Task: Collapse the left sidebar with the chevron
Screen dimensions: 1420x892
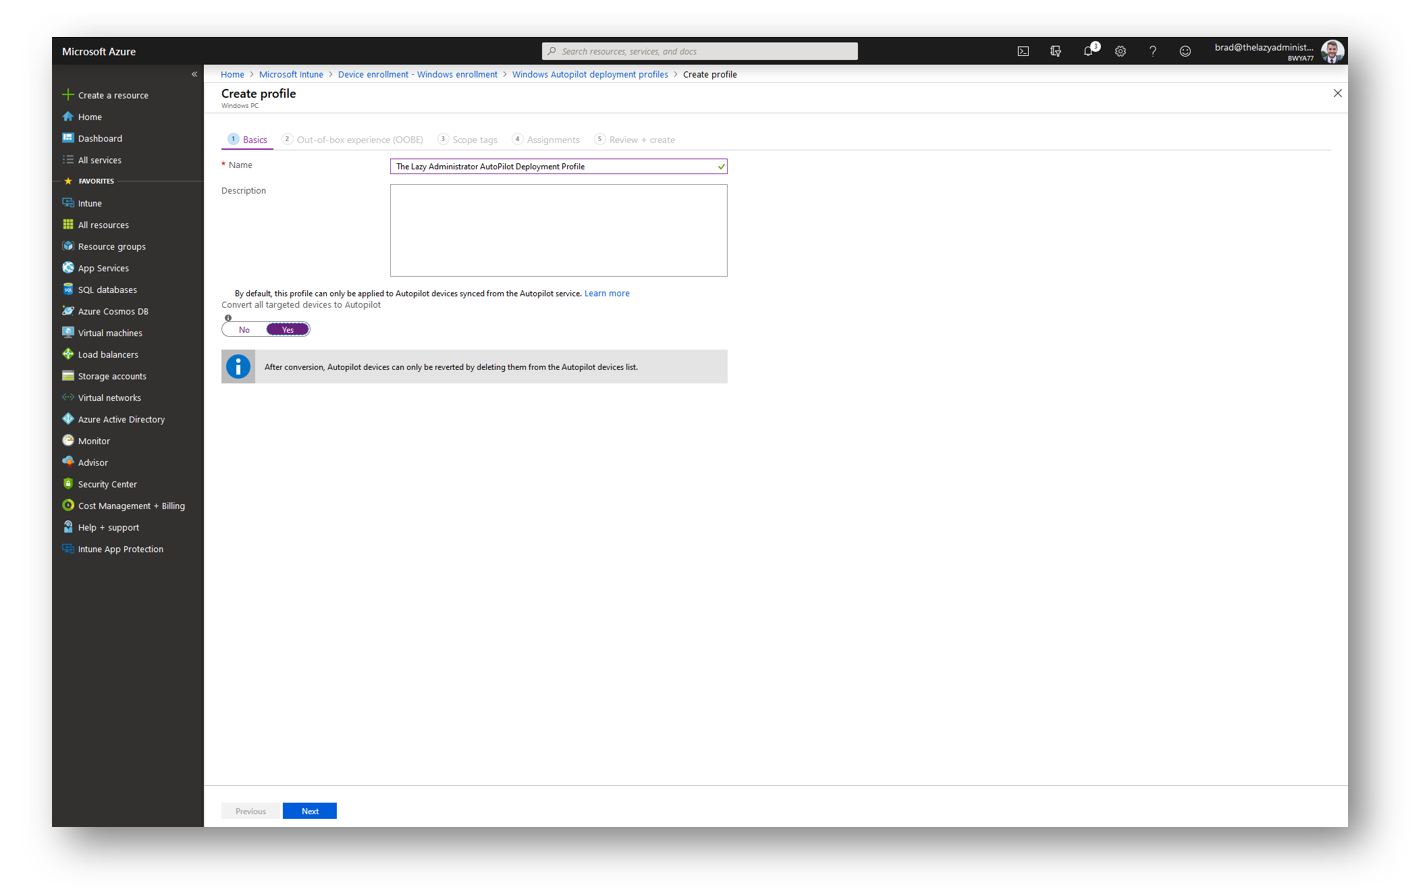Action: [194, 74]
